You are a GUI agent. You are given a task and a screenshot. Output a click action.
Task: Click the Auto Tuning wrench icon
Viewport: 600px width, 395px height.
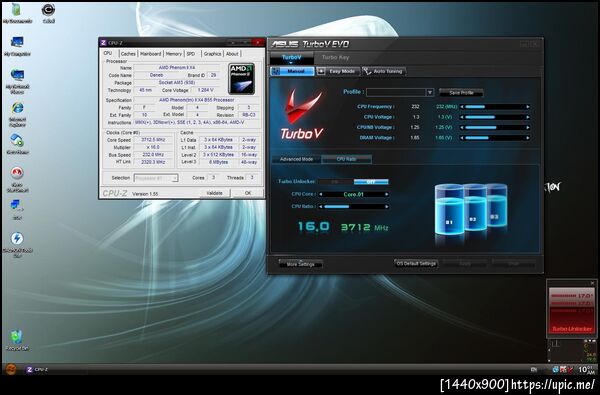[x=367, y=71]
